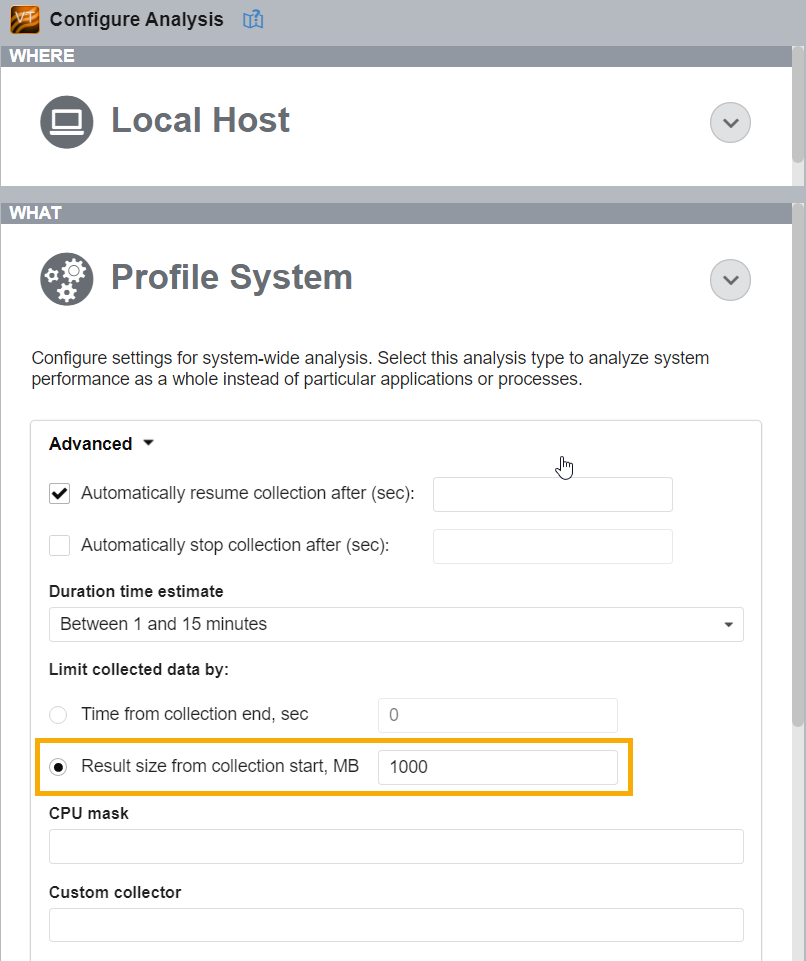
Task: Click the WHAT pane vertical scrollbar
Action: (x=798, y=500)
